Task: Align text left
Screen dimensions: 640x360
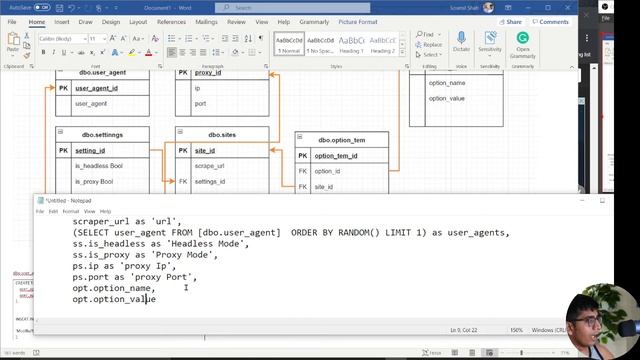Action: click(172, 52)
